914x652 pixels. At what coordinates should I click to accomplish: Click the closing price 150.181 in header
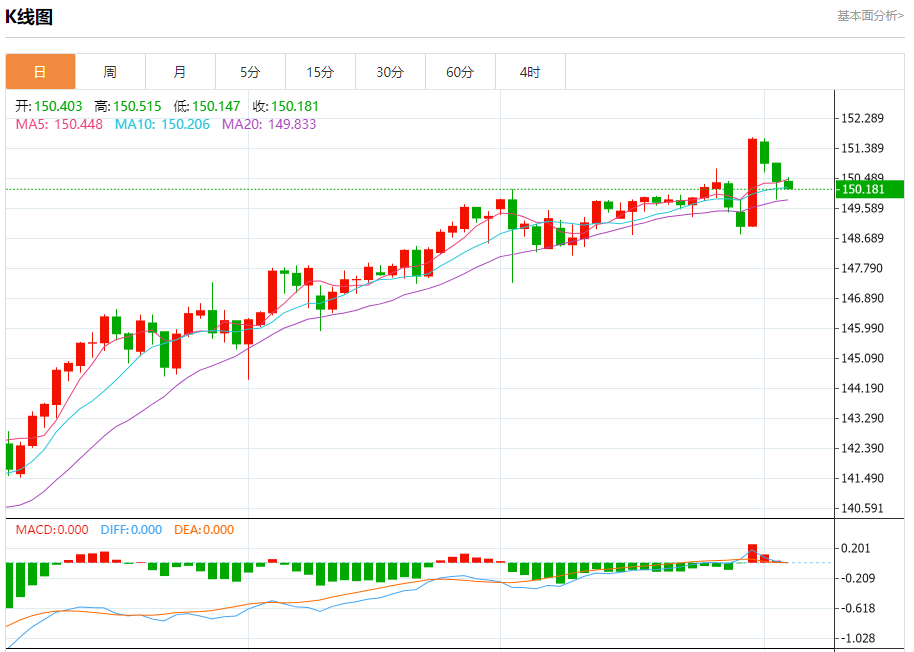tap(295, 106)
